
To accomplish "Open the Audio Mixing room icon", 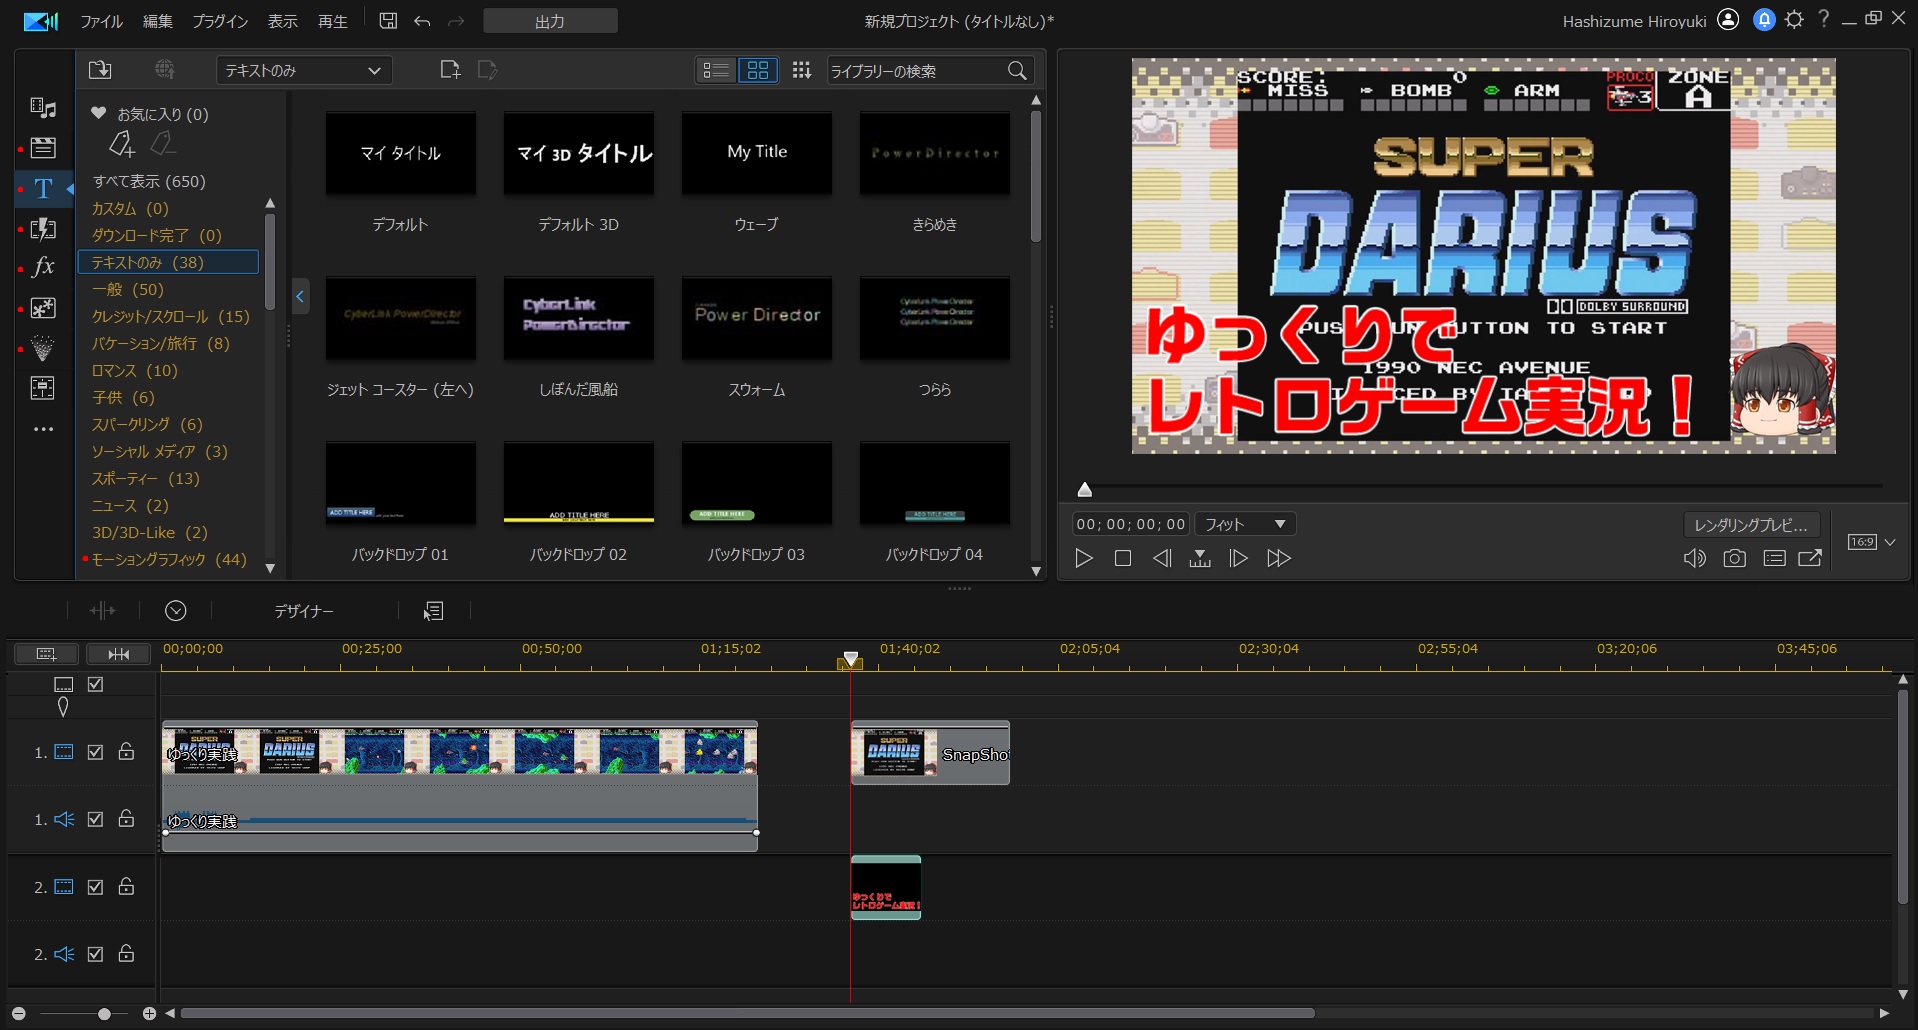I will click(x=43, y=388).
